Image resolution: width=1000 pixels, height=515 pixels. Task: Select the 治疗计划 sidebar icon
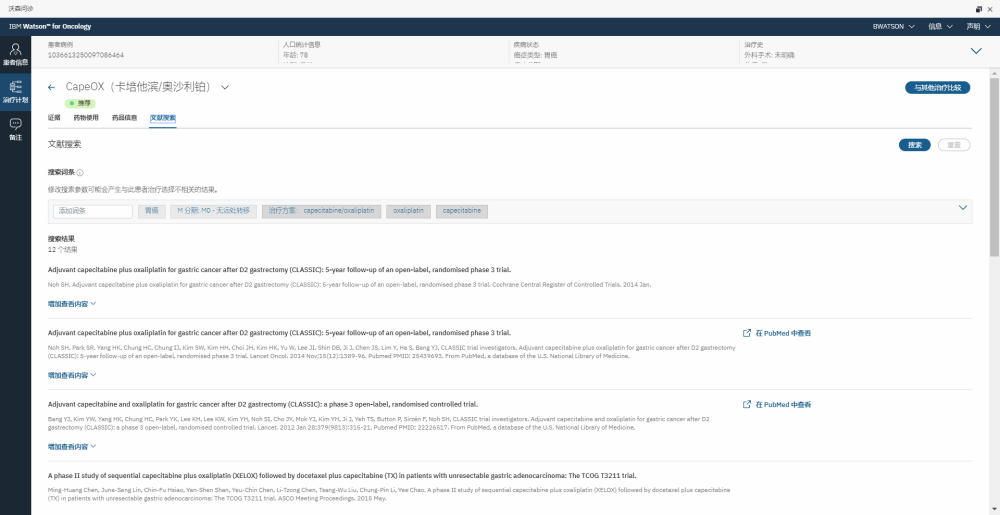click(15, 92)
